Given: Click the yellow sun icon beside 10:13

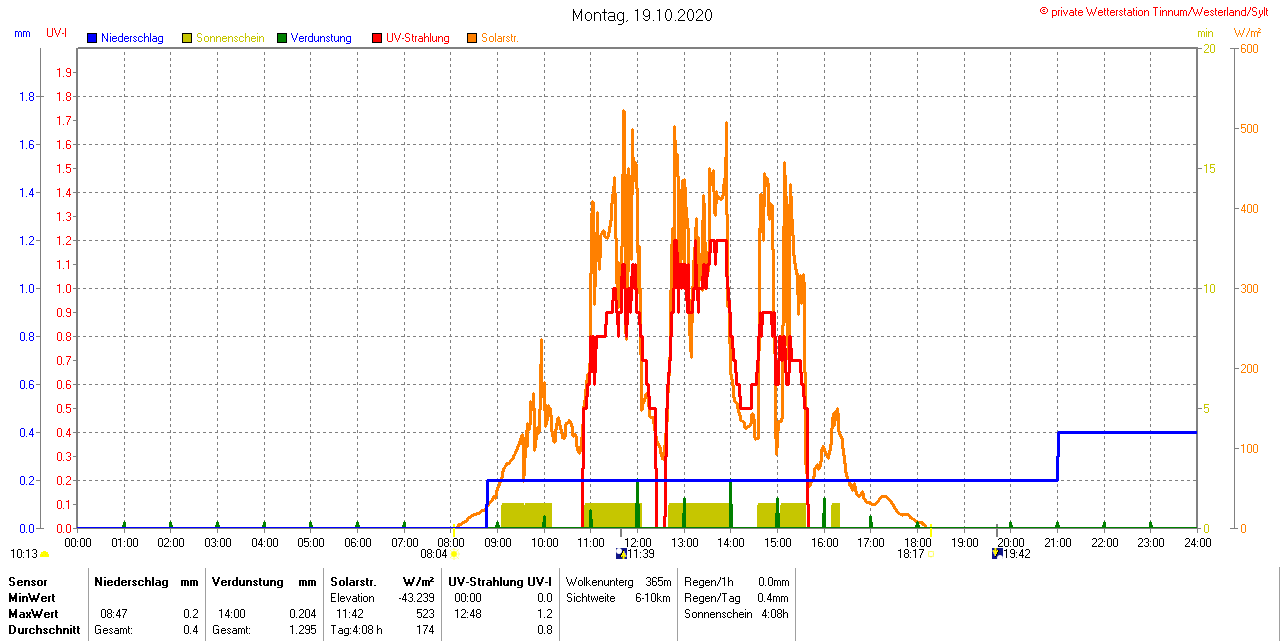Looking at the screenshot, I should point(44,554).
